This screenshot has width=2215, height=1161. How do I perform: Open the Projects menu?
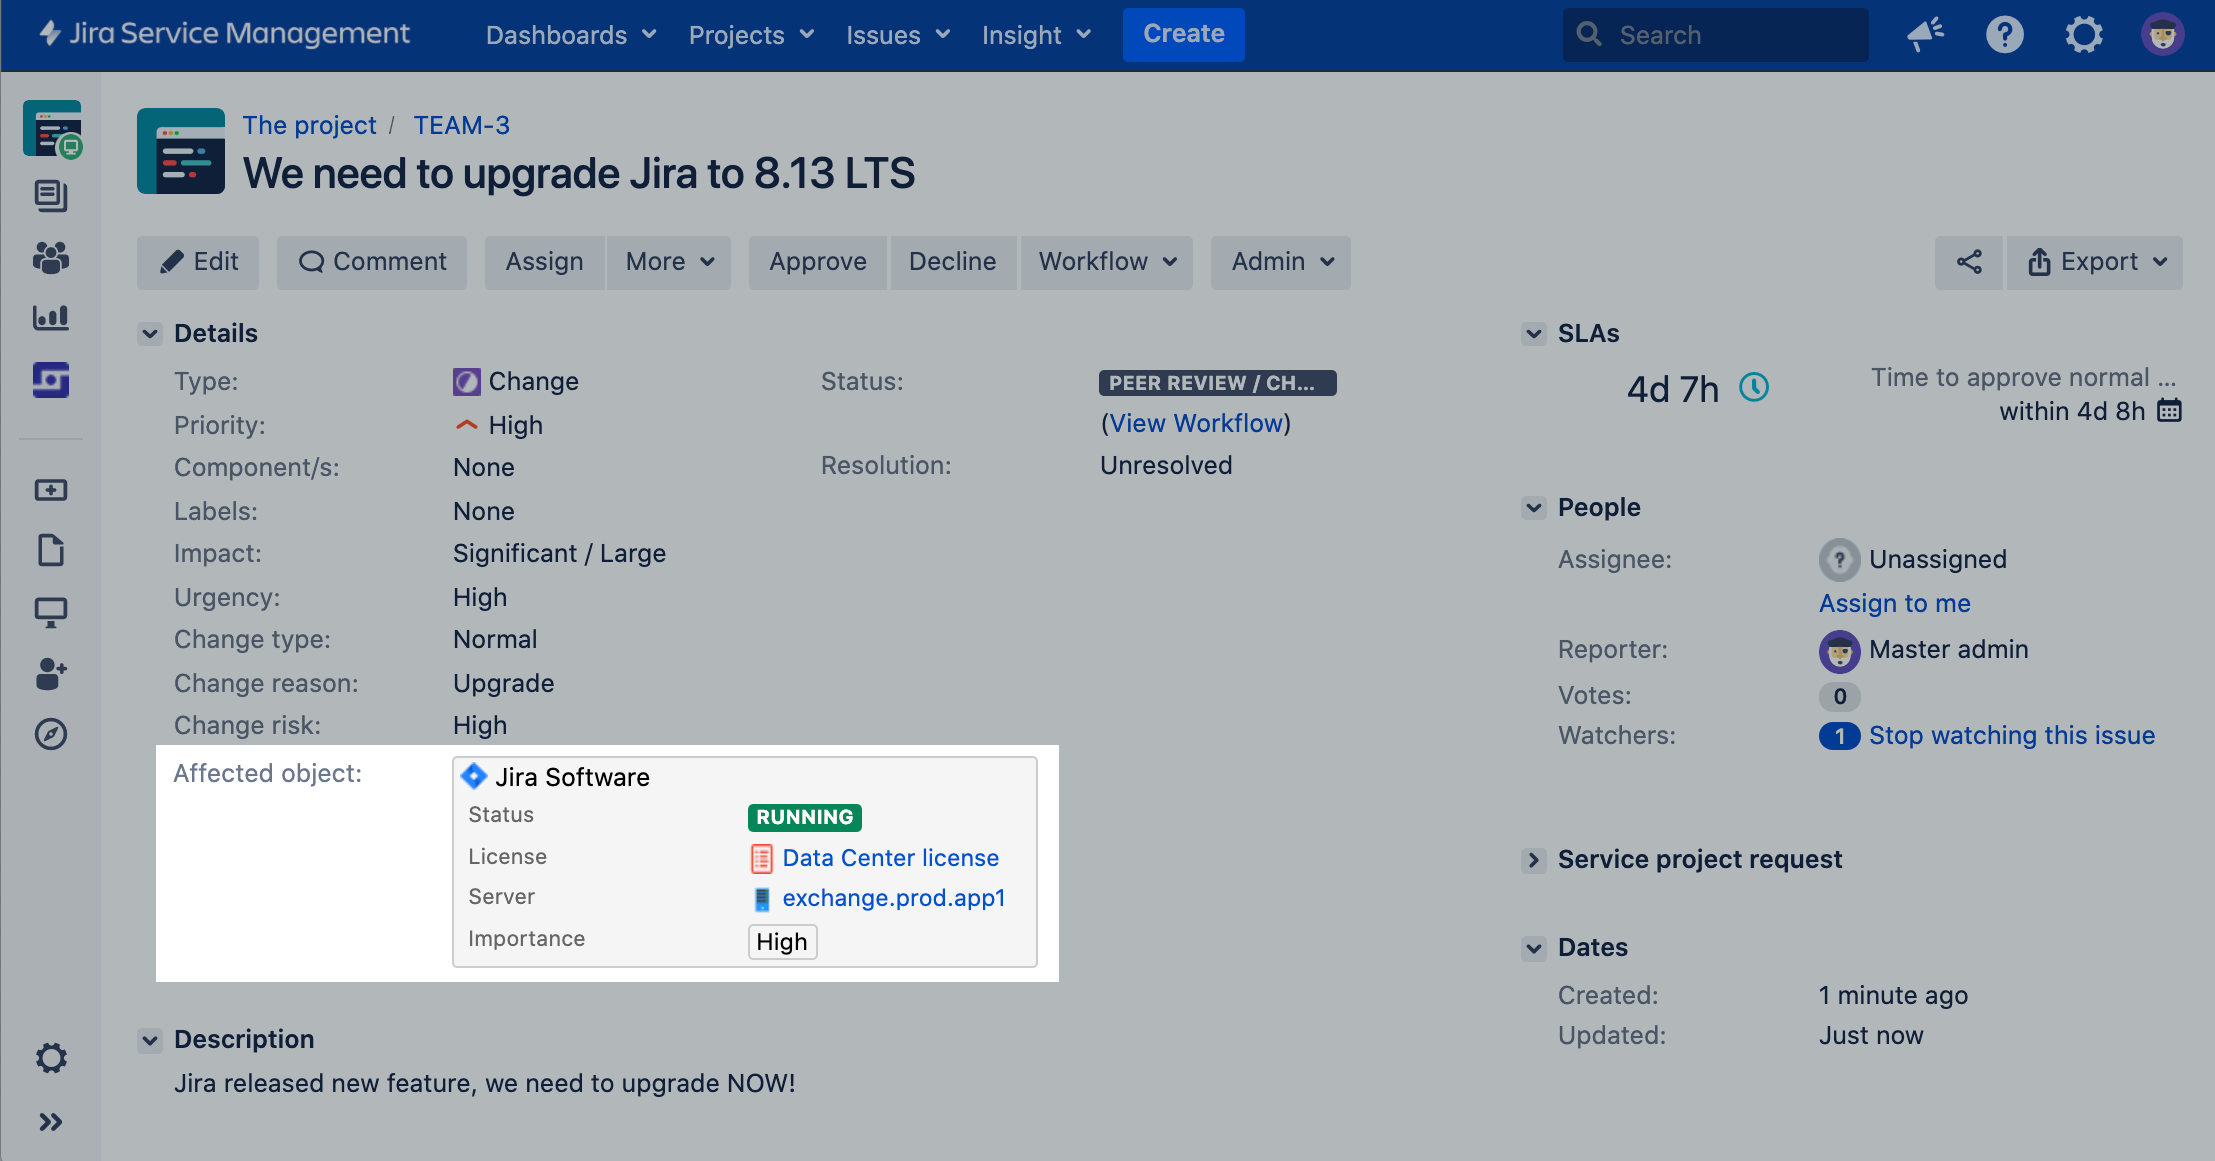751,35
